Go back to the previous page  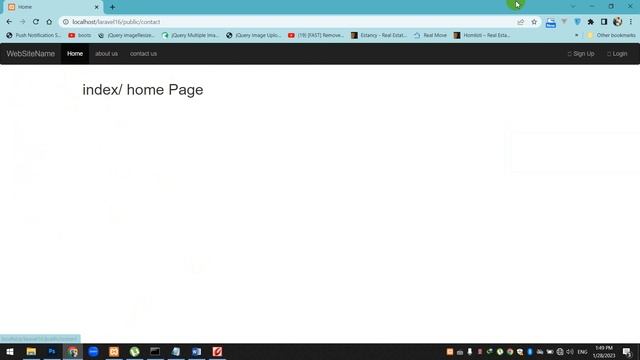coord(9,22)
